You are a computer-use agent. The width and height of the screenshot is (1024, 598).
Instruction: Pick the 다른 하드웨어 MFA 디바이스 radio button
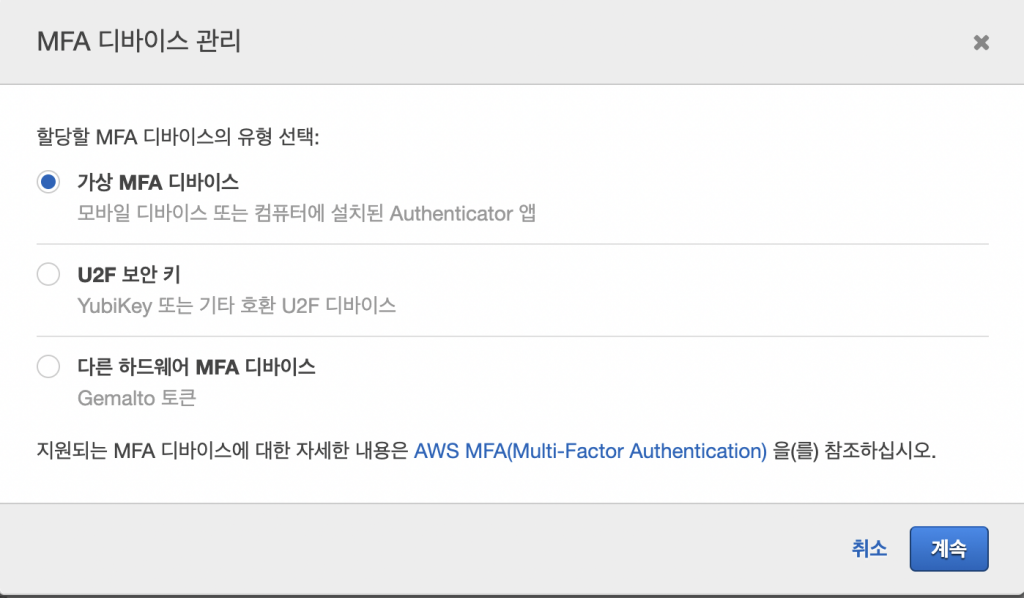48,367
